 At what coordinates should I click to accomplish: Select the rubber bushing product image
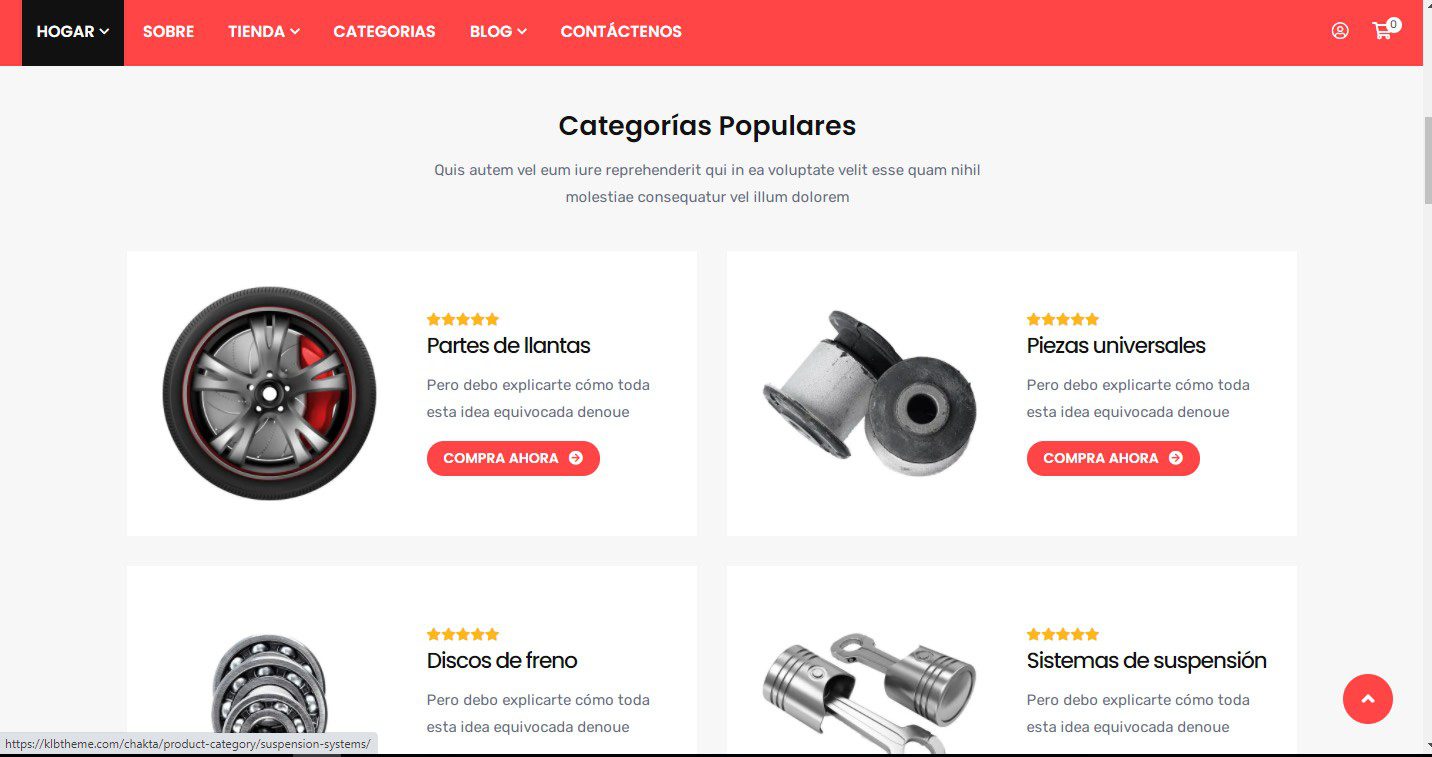pos(869,393)
